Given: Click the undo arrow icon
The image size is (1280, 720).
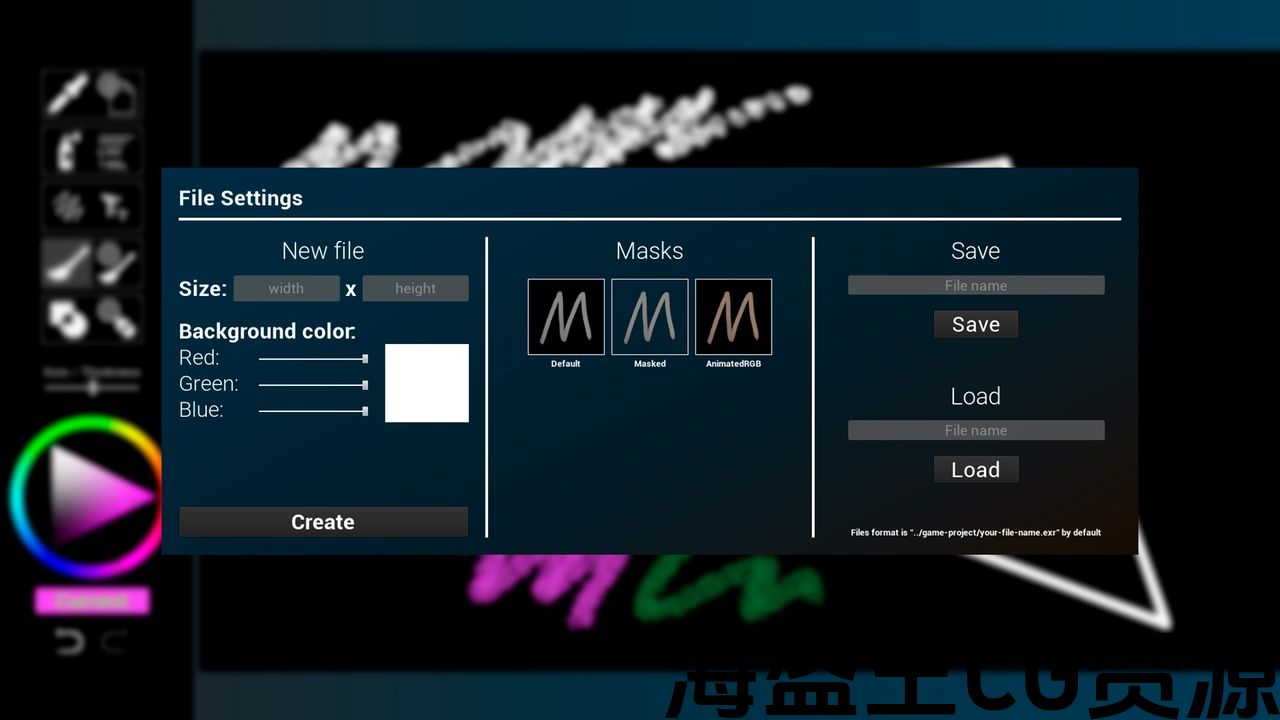Looking at the screenshot, I should 68,641.
